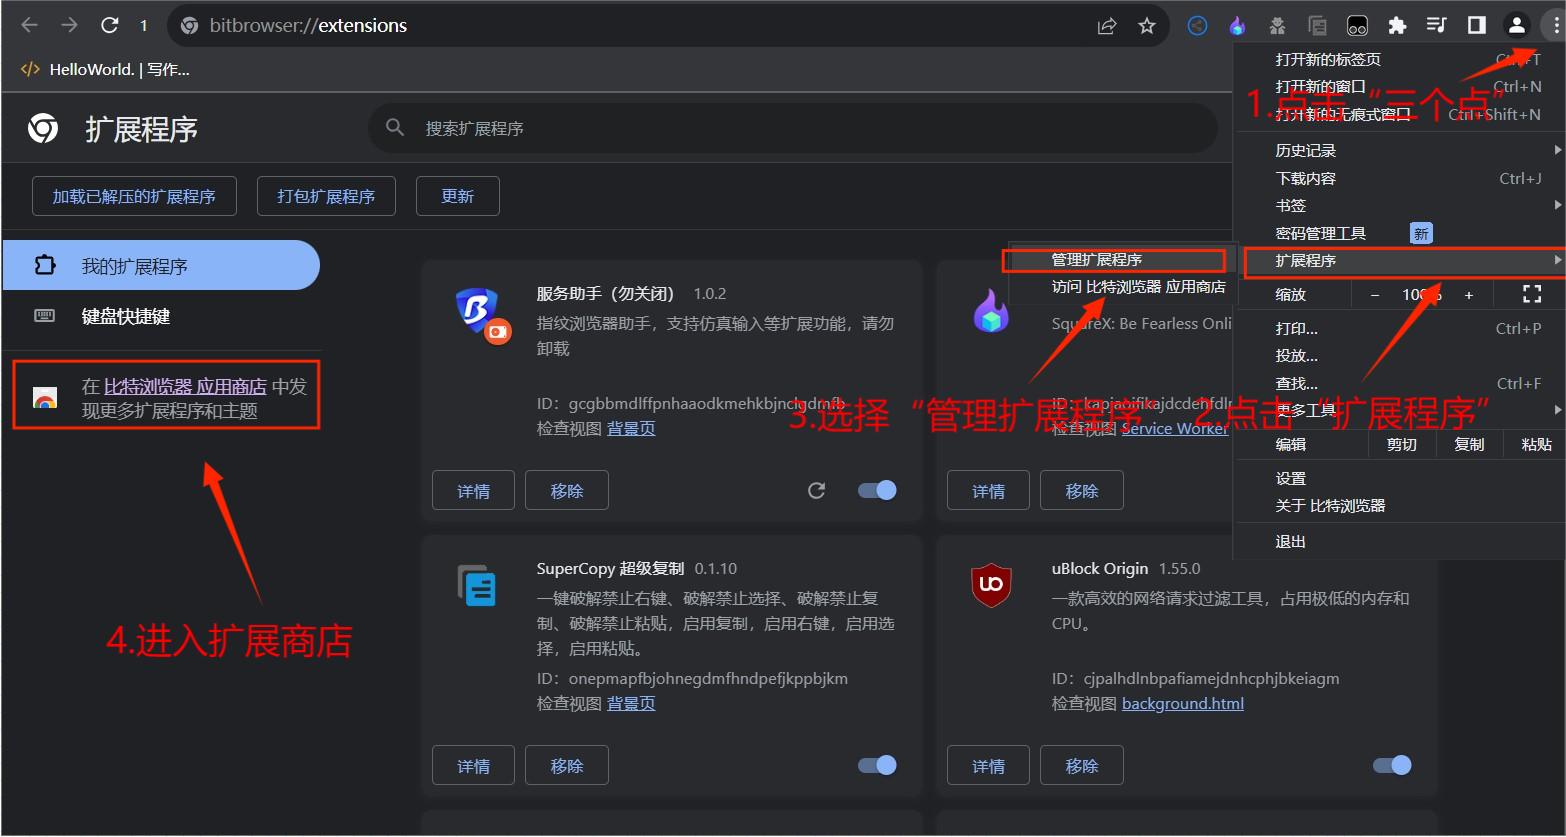The width and height of the screenshot is (1566, 837).
Task: Click the browser back arrow
Action: [30, 25]
